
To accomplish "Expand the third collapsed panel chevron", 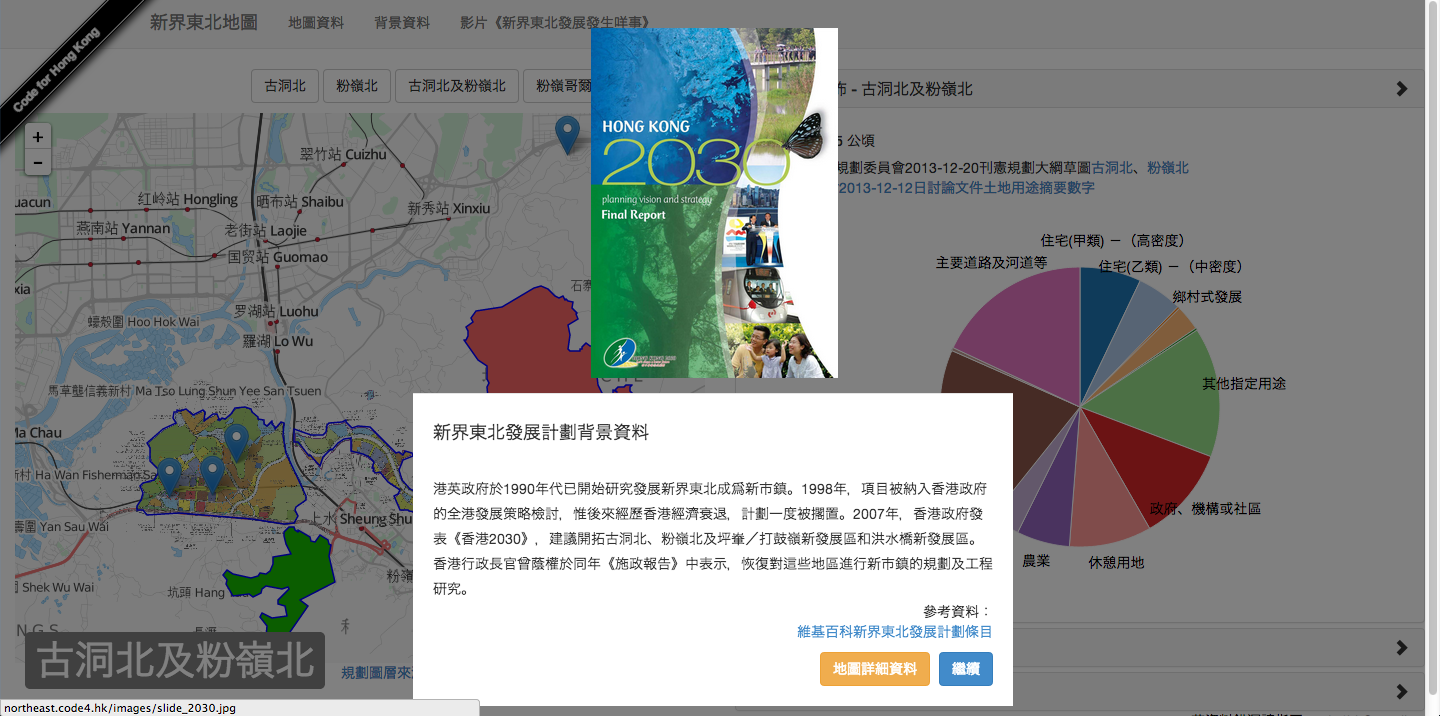I will pyautogui.click(x=1402, y=691).
